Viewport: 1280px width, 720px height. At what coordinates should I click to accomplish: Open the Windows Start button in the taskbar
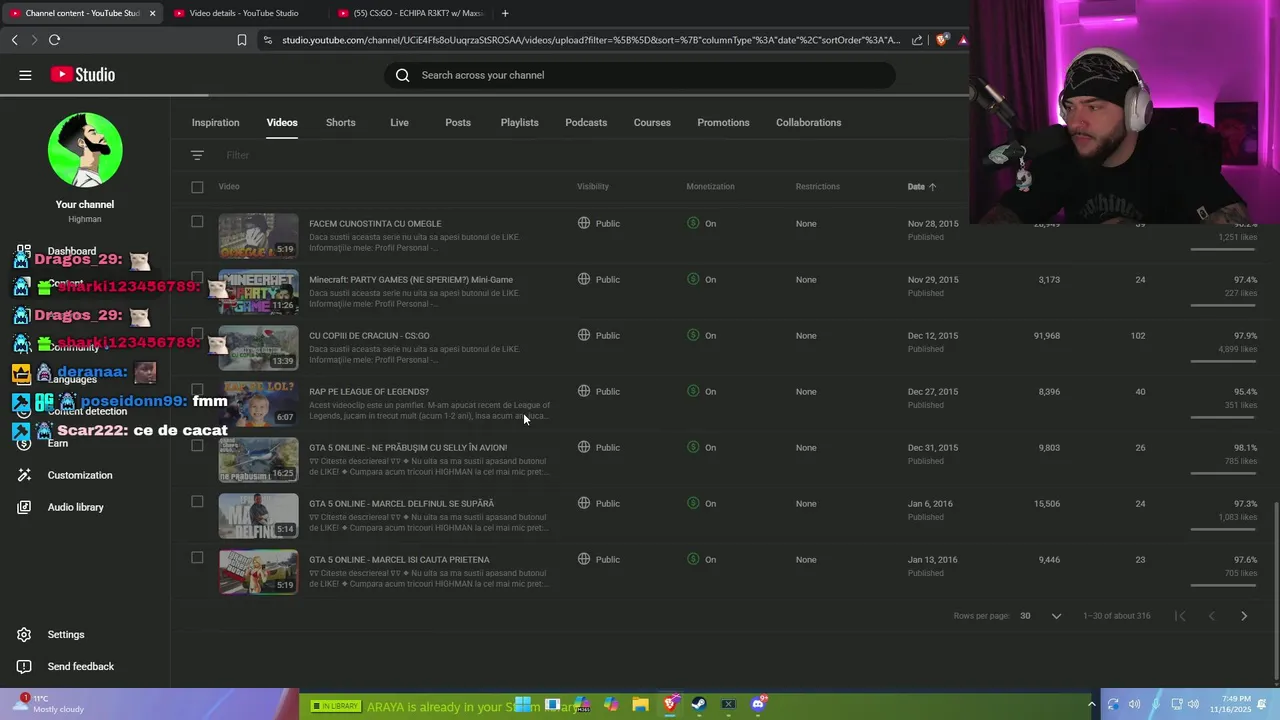pos(523,705)
